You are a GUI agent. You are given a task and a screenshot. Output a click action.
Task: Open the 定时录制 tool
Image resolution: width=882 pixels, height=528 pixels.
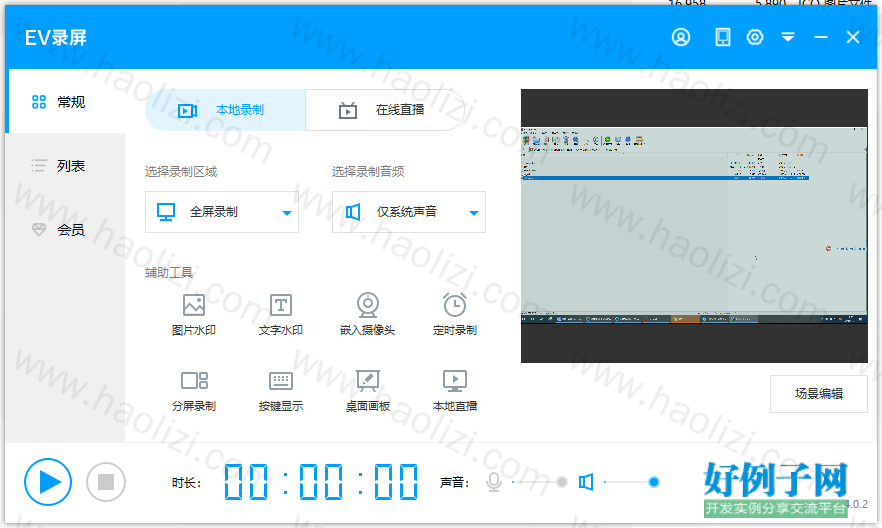[454, 314]
